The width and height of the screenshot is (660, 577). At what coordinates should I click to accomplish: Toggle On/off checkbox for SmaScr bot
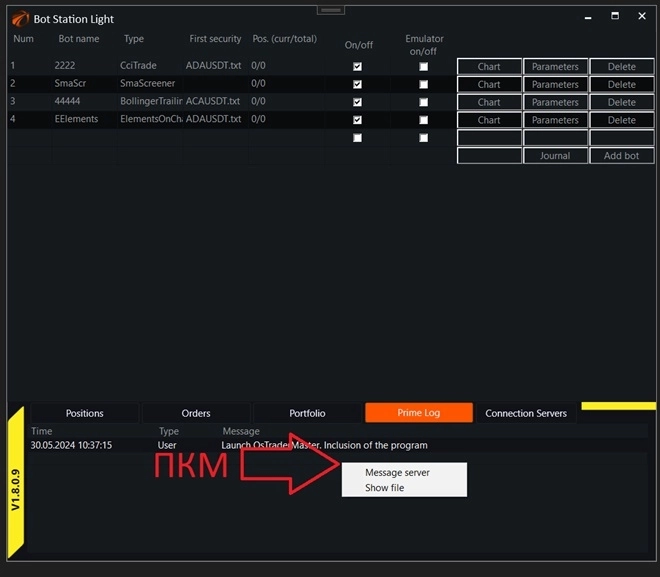coord(357,84)
